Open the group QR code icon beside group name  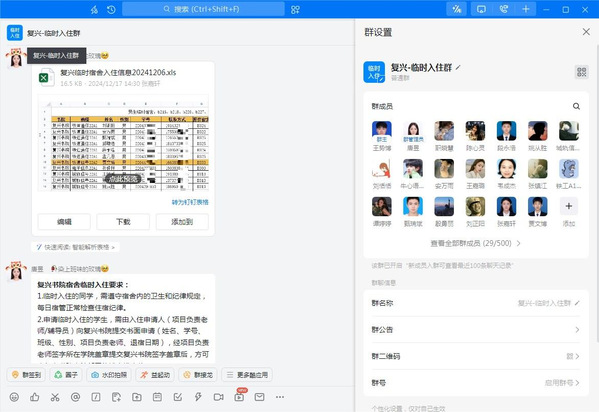[581, 72]
